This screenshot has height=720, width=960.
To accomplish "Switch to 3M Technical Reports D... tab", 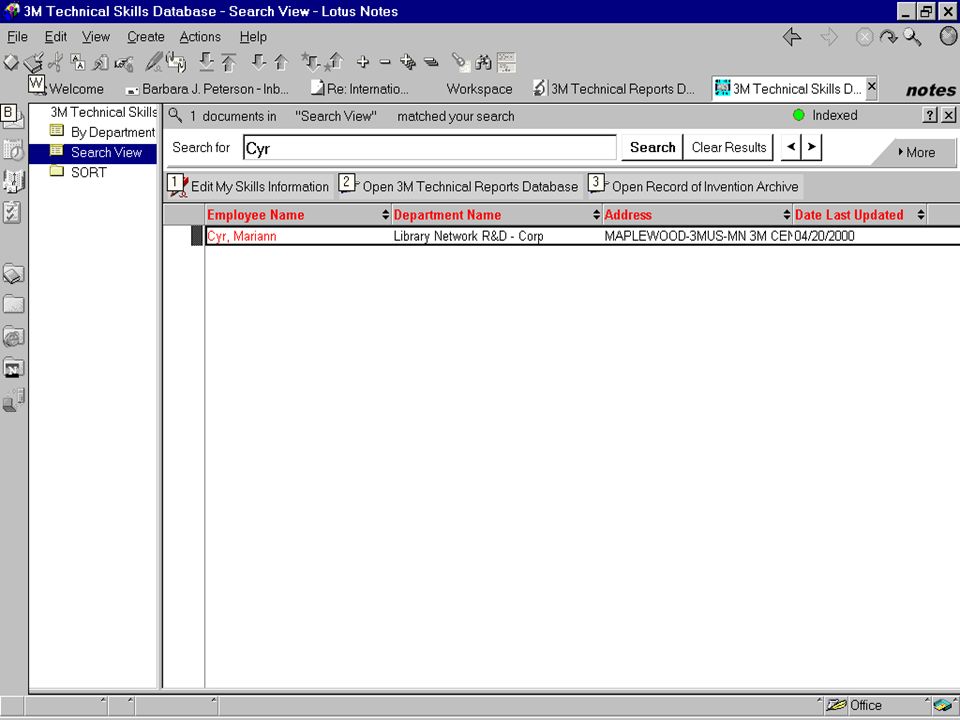I will coord(614,89).
